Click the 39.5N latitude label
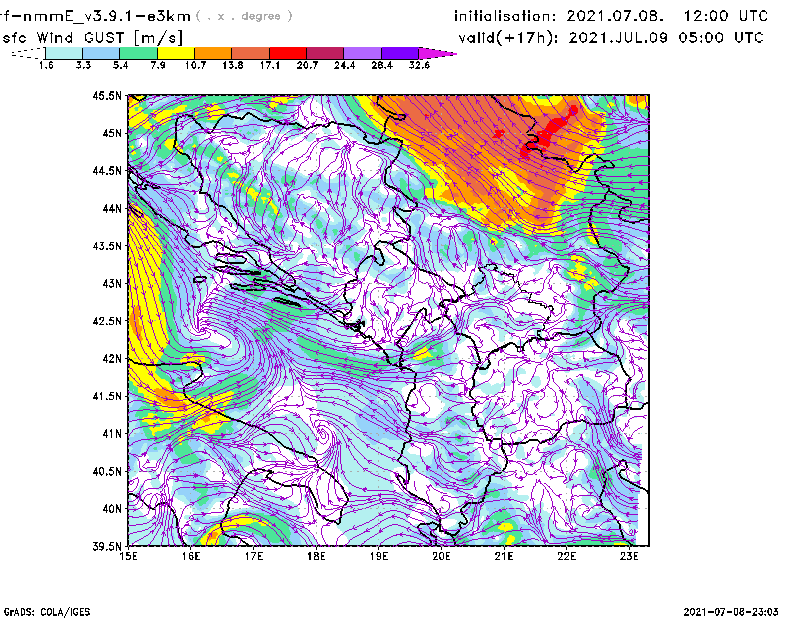The width and height of the screenshot is (800, 618). tap(107, 546)
